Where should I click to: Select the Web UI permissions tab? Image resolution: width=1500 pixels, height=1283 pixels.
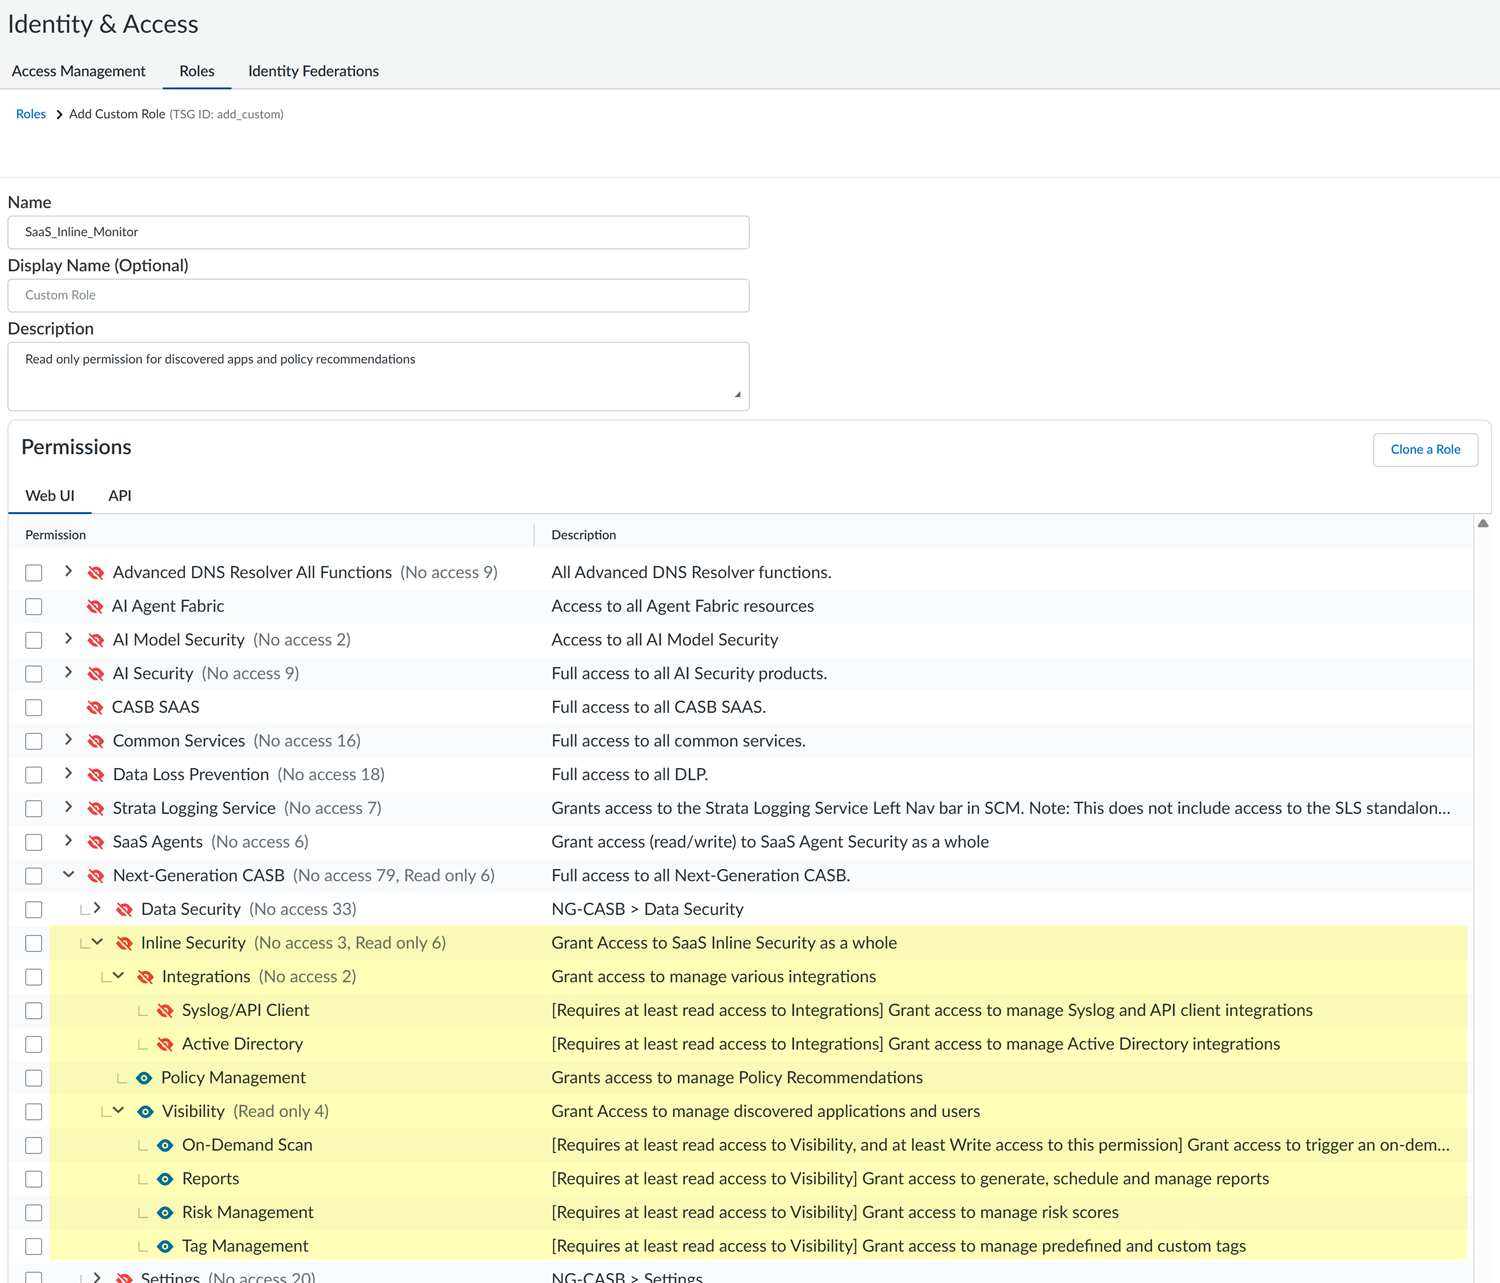click(50, 496)
